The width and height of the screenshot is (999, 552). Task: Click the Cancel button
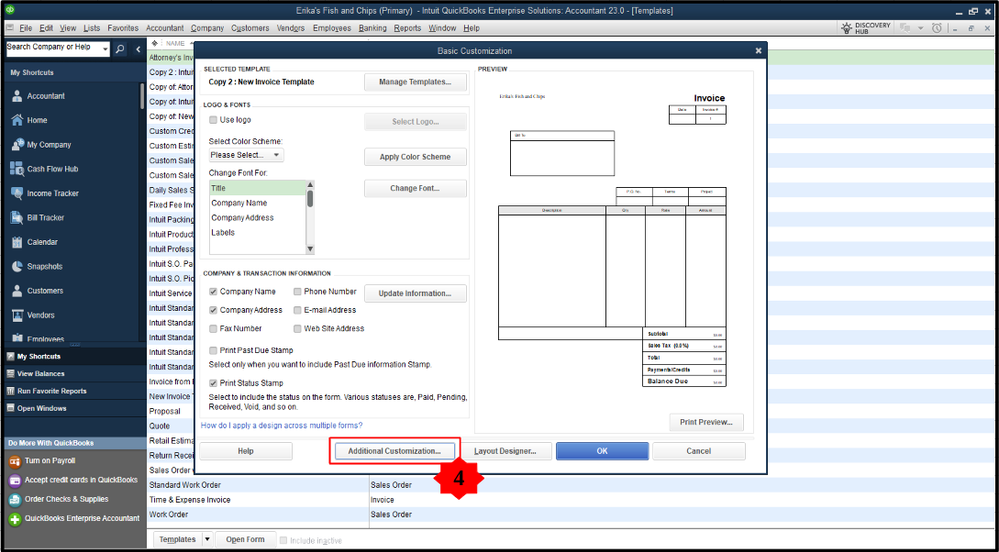pos(699,451)
